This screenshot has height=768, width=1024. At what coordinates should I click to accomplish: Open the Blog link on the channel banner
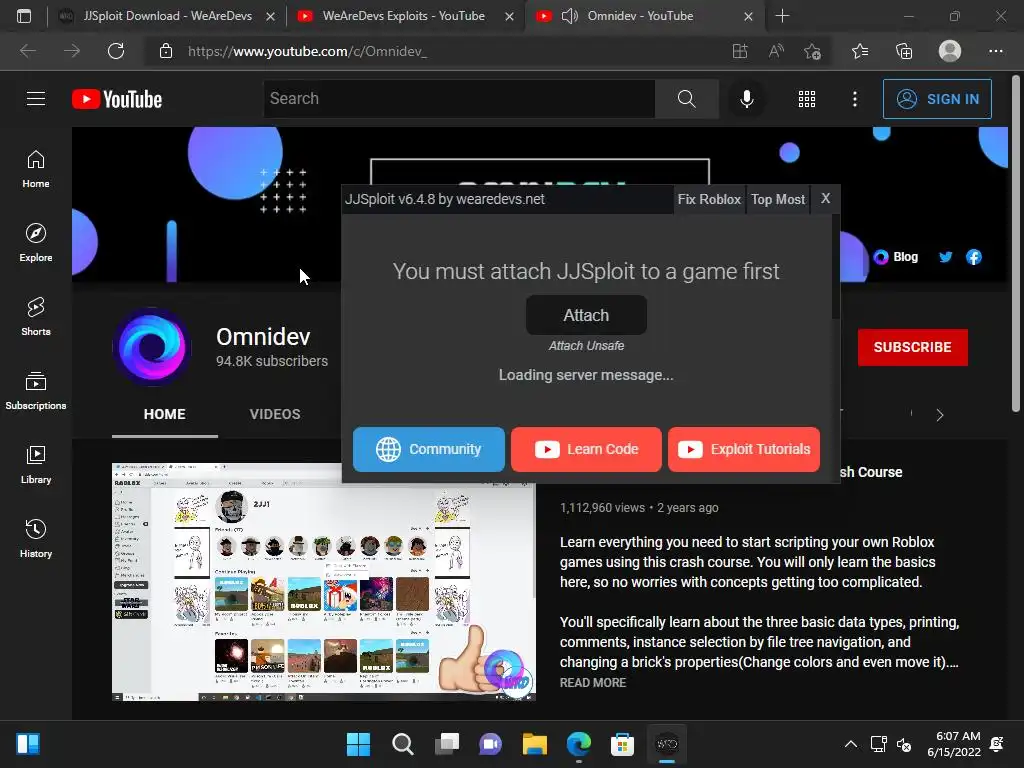point(896,257)
